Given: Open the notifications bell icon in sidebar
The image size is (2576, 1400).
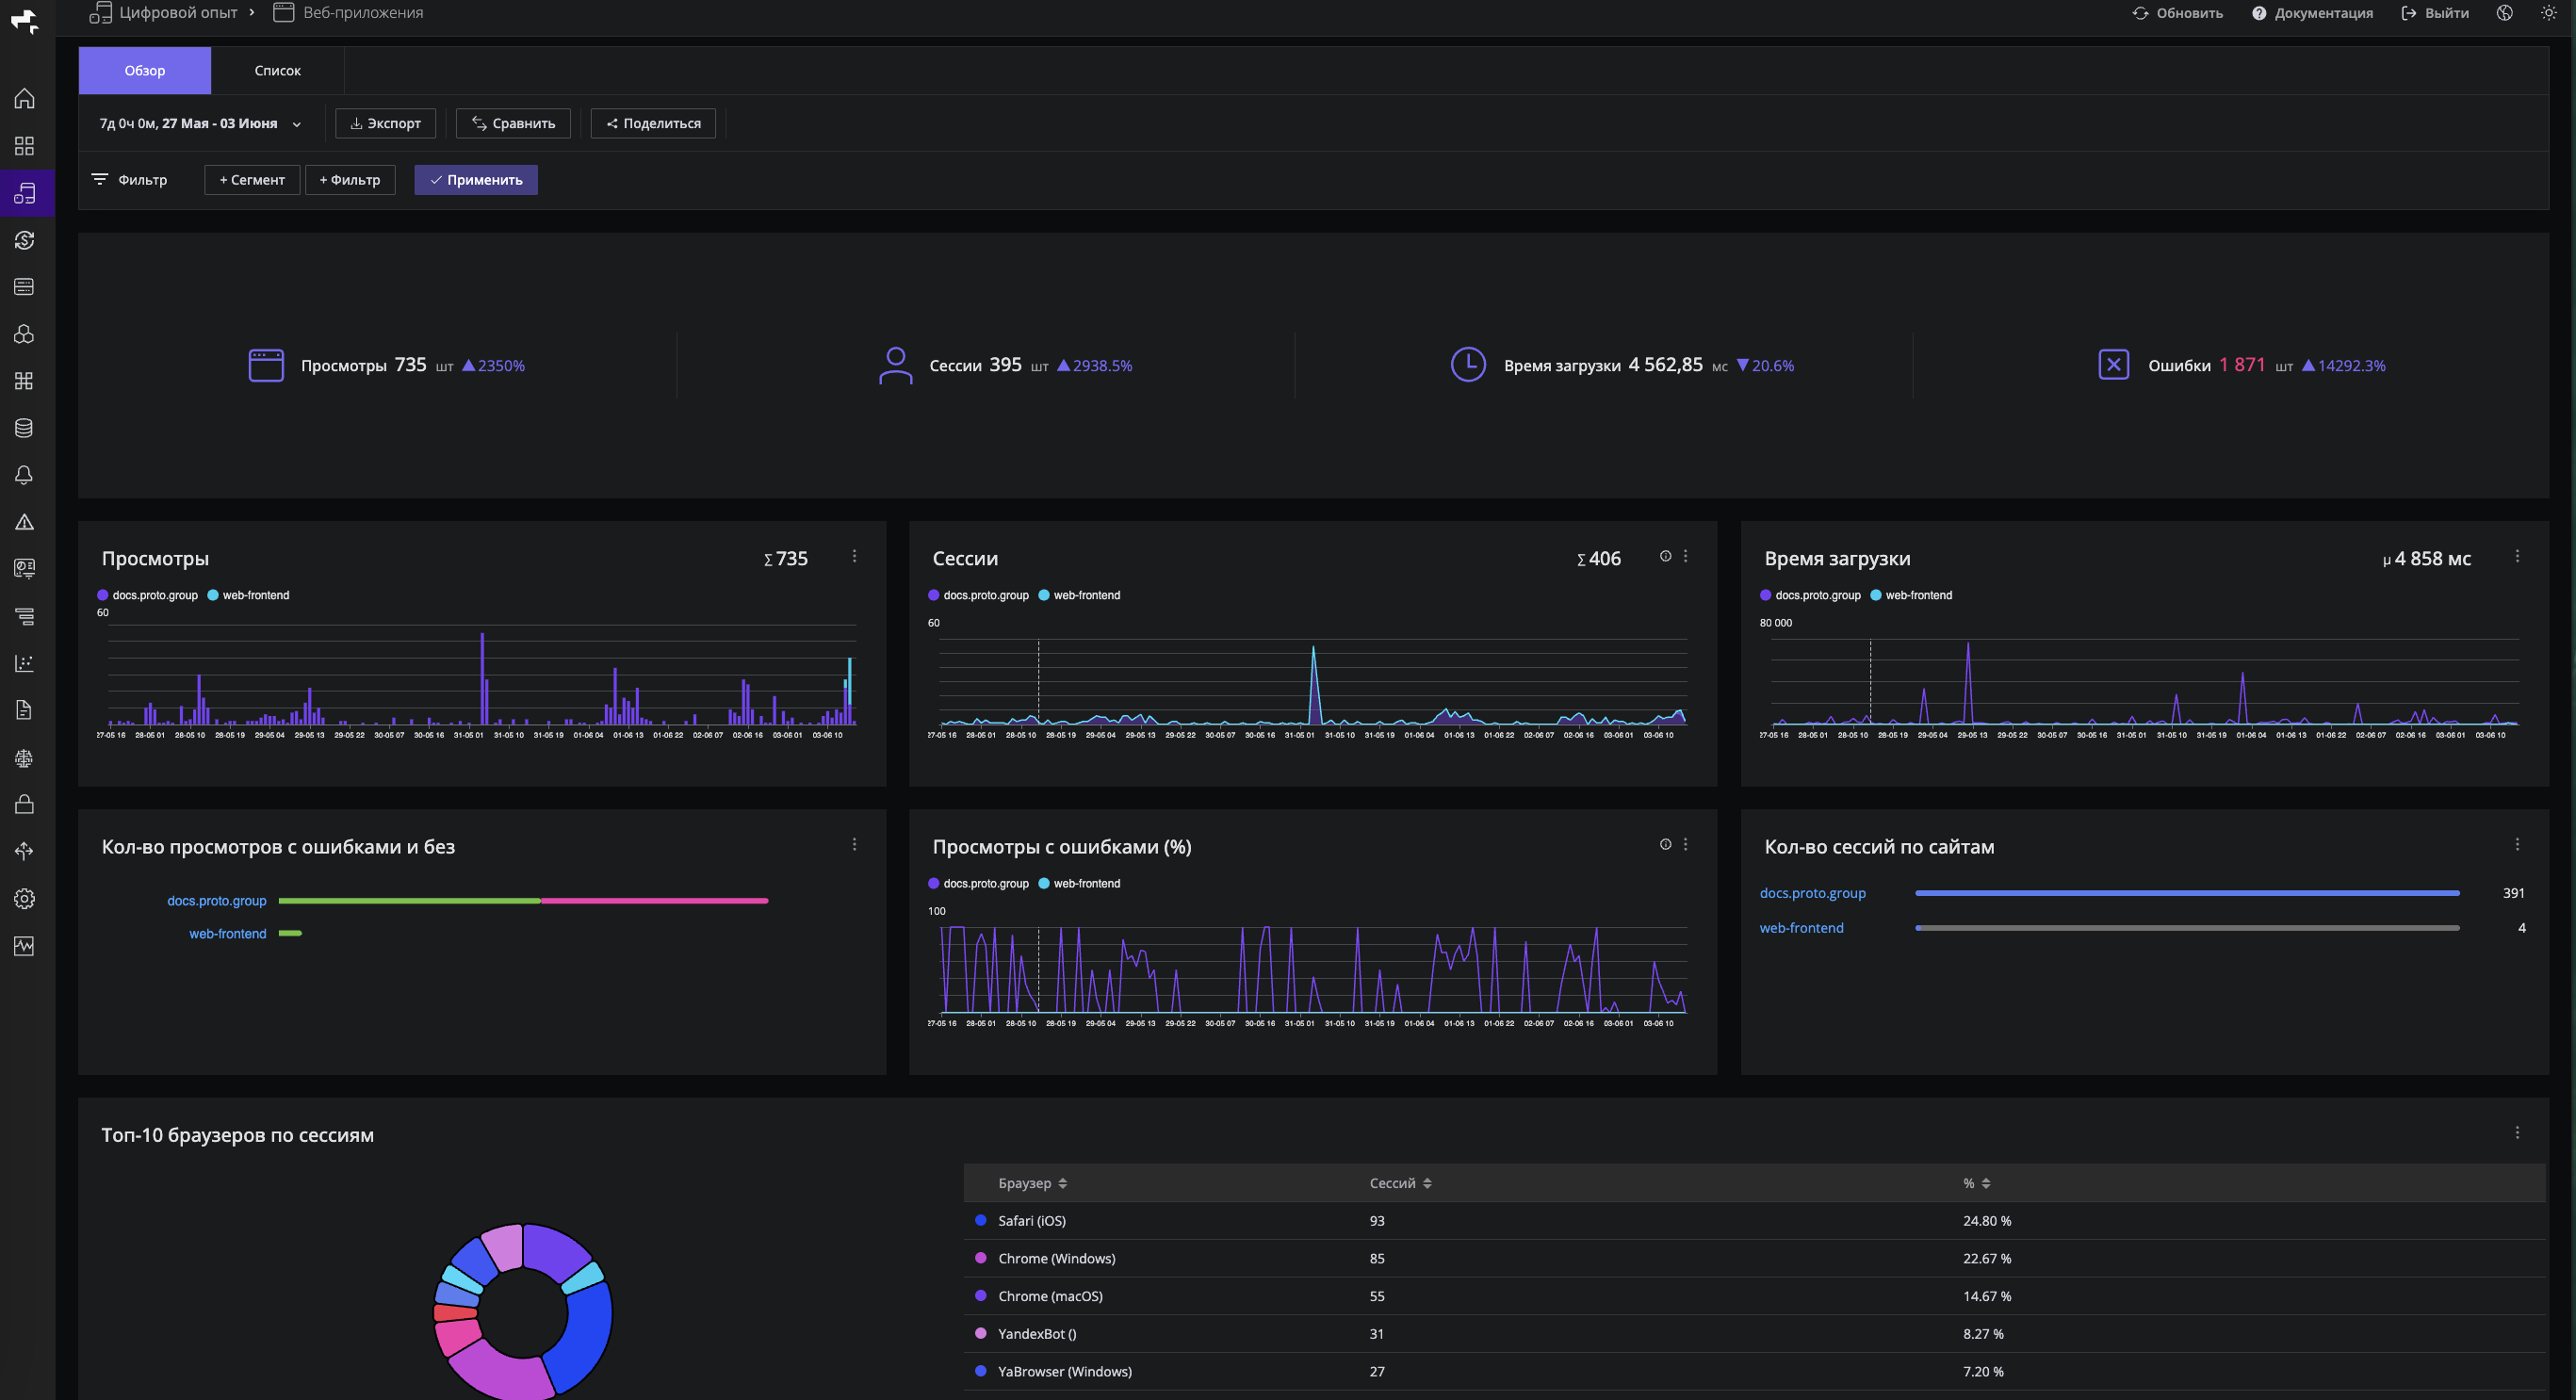Looking at the screenshot, I should click(x=24, y=475).
